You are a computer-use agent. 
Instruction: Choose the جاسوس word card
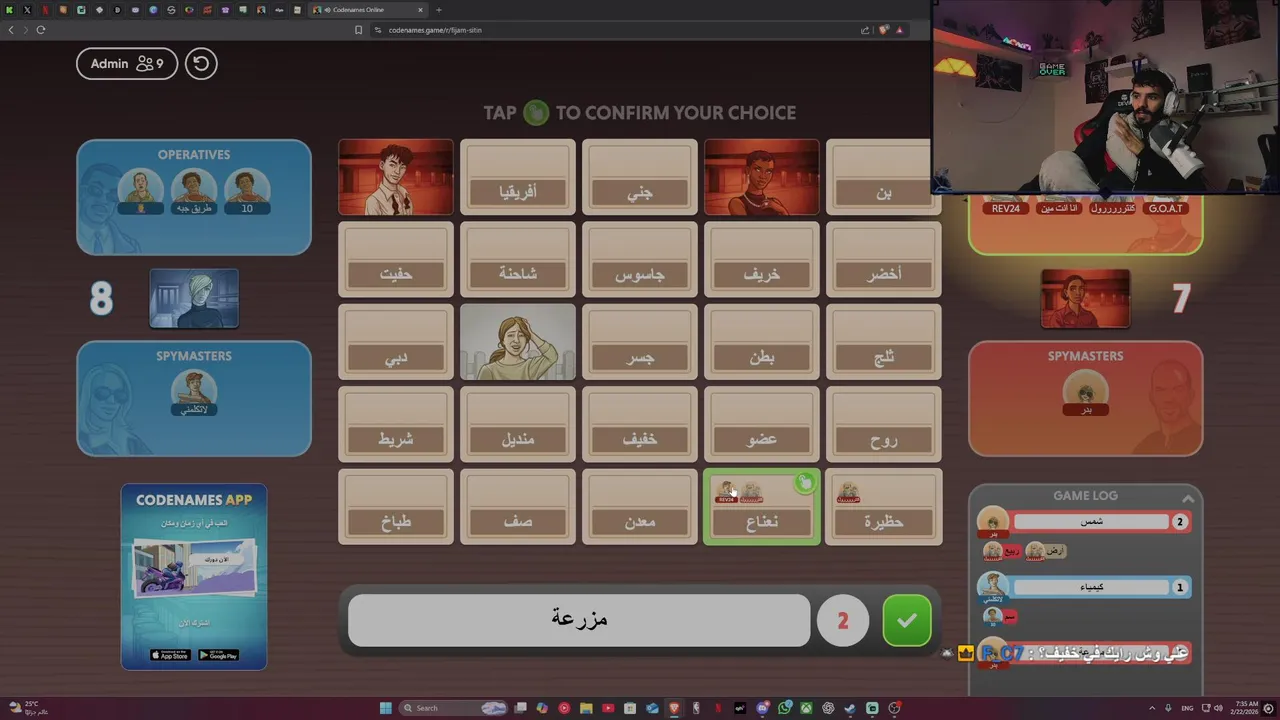[x=640, y=260]
